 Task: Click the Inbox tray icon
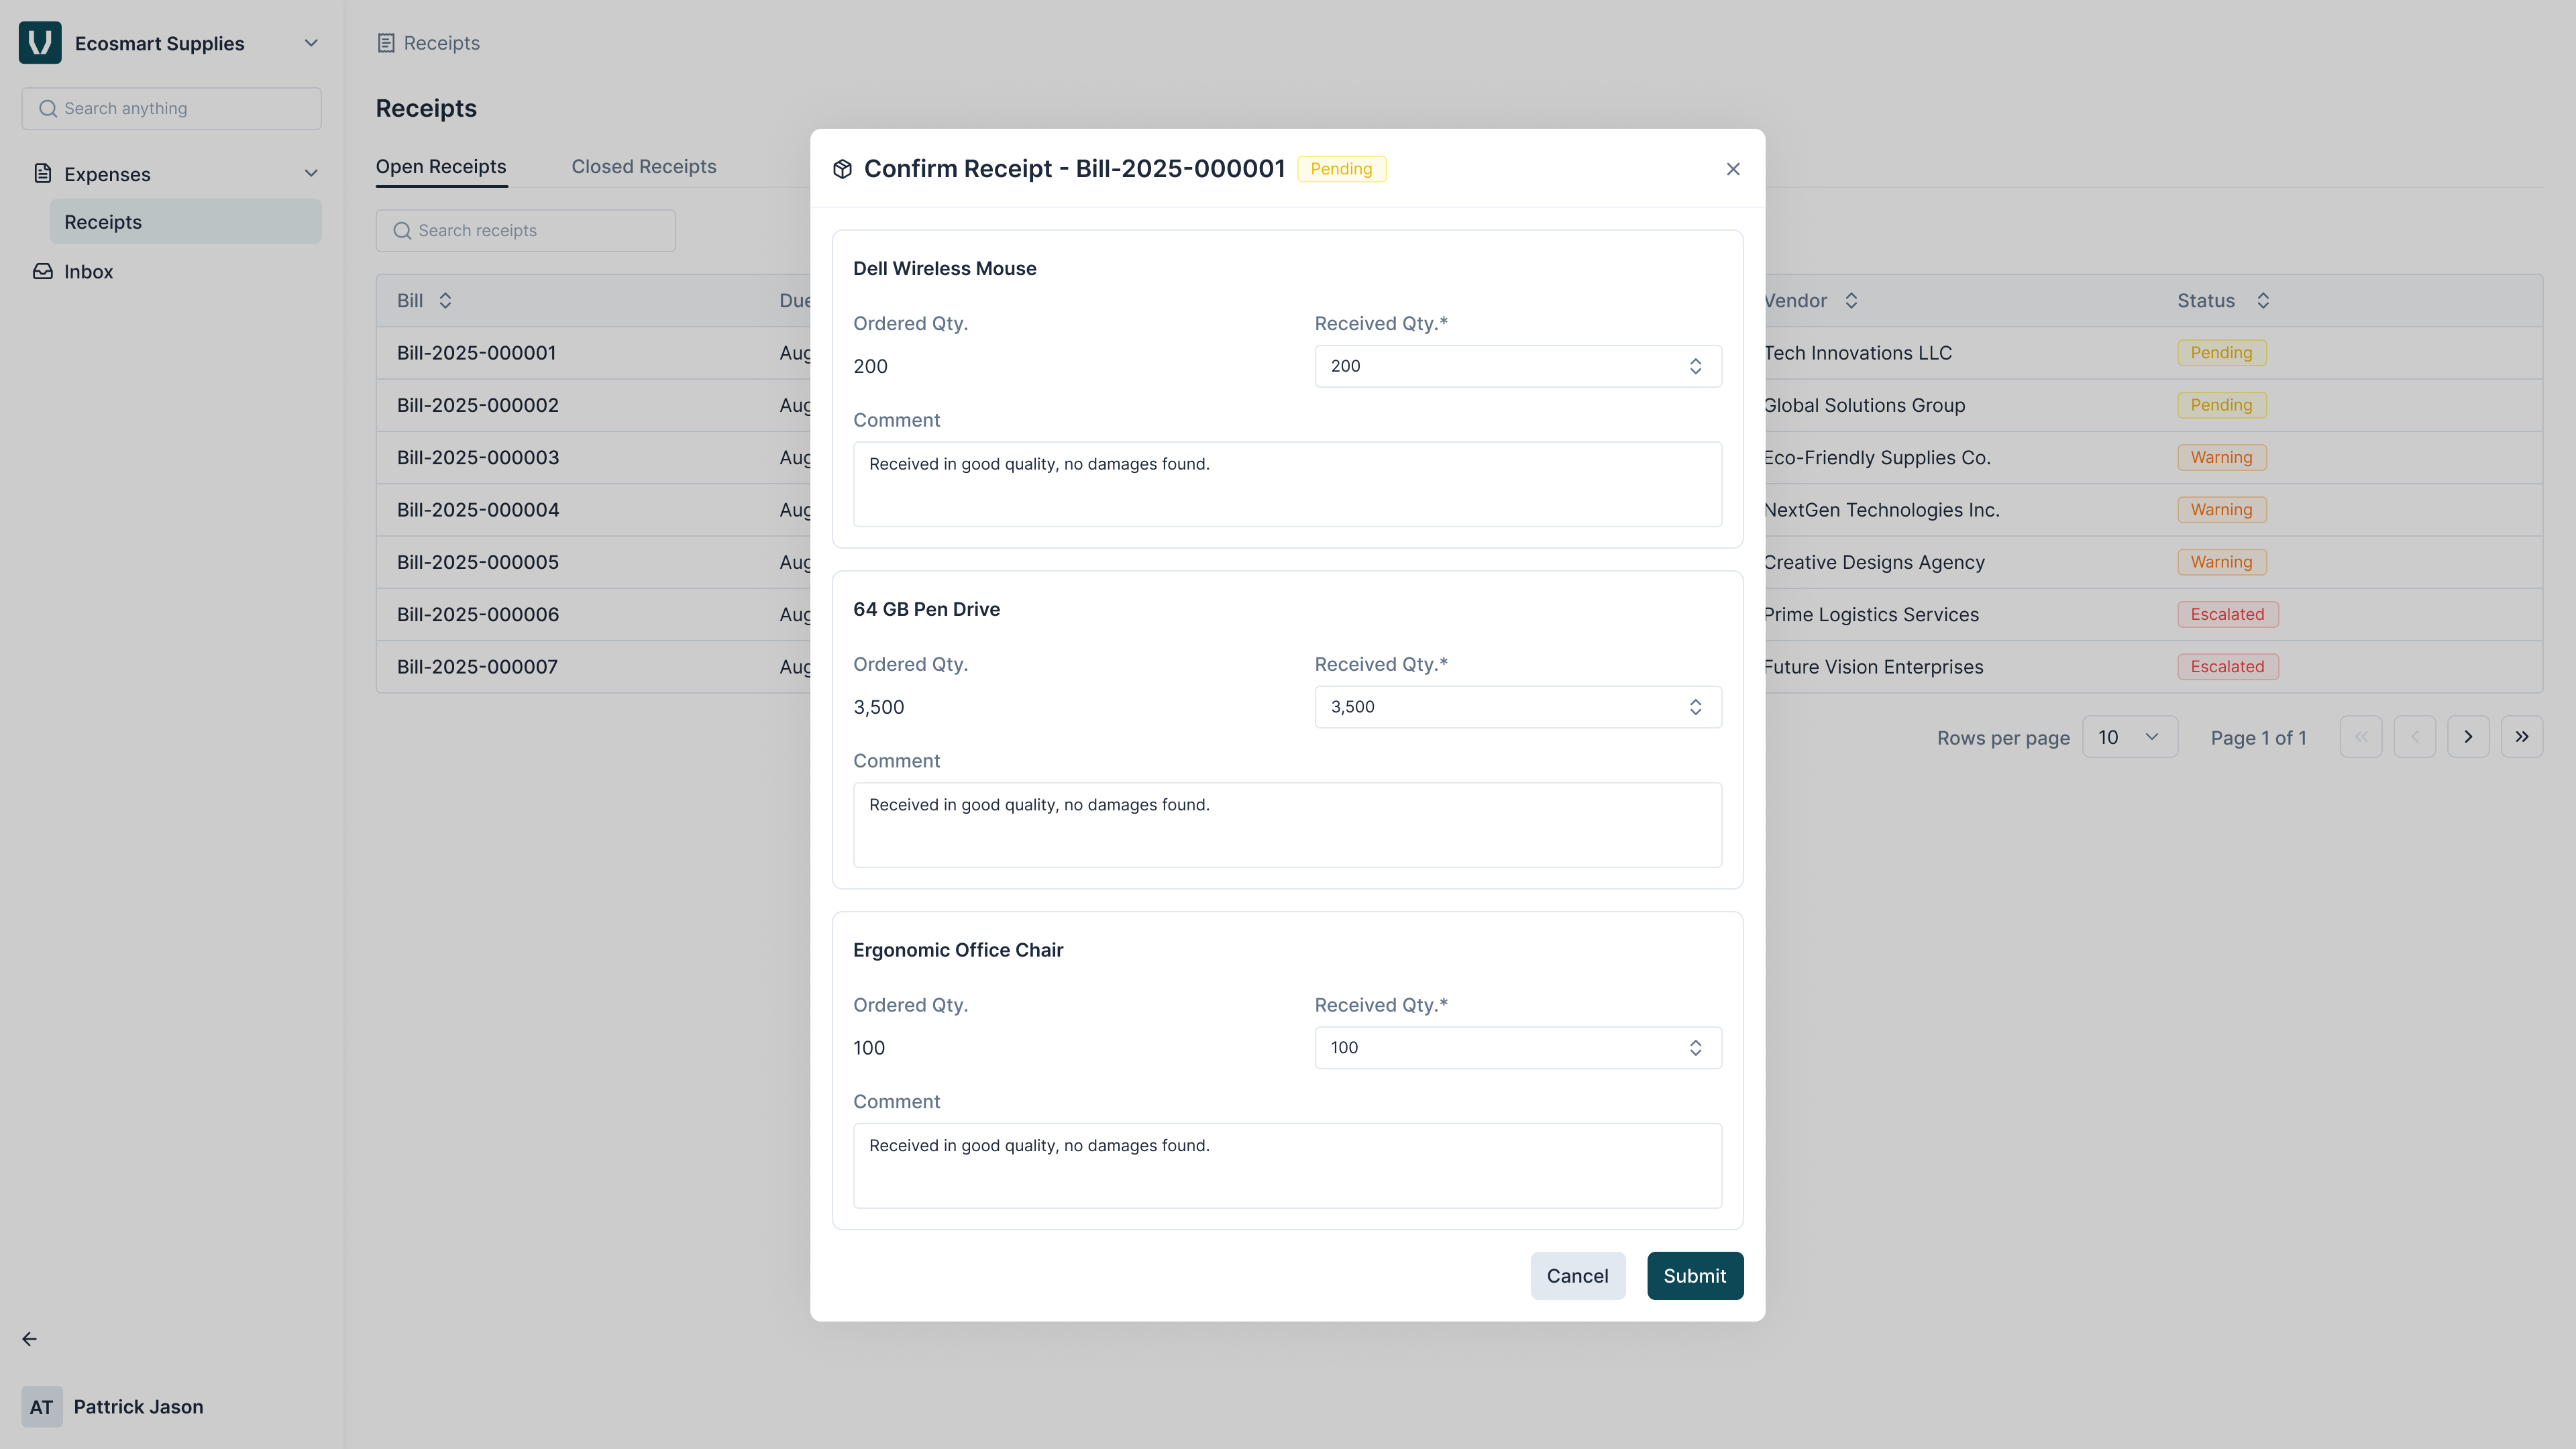click(43, 272)
